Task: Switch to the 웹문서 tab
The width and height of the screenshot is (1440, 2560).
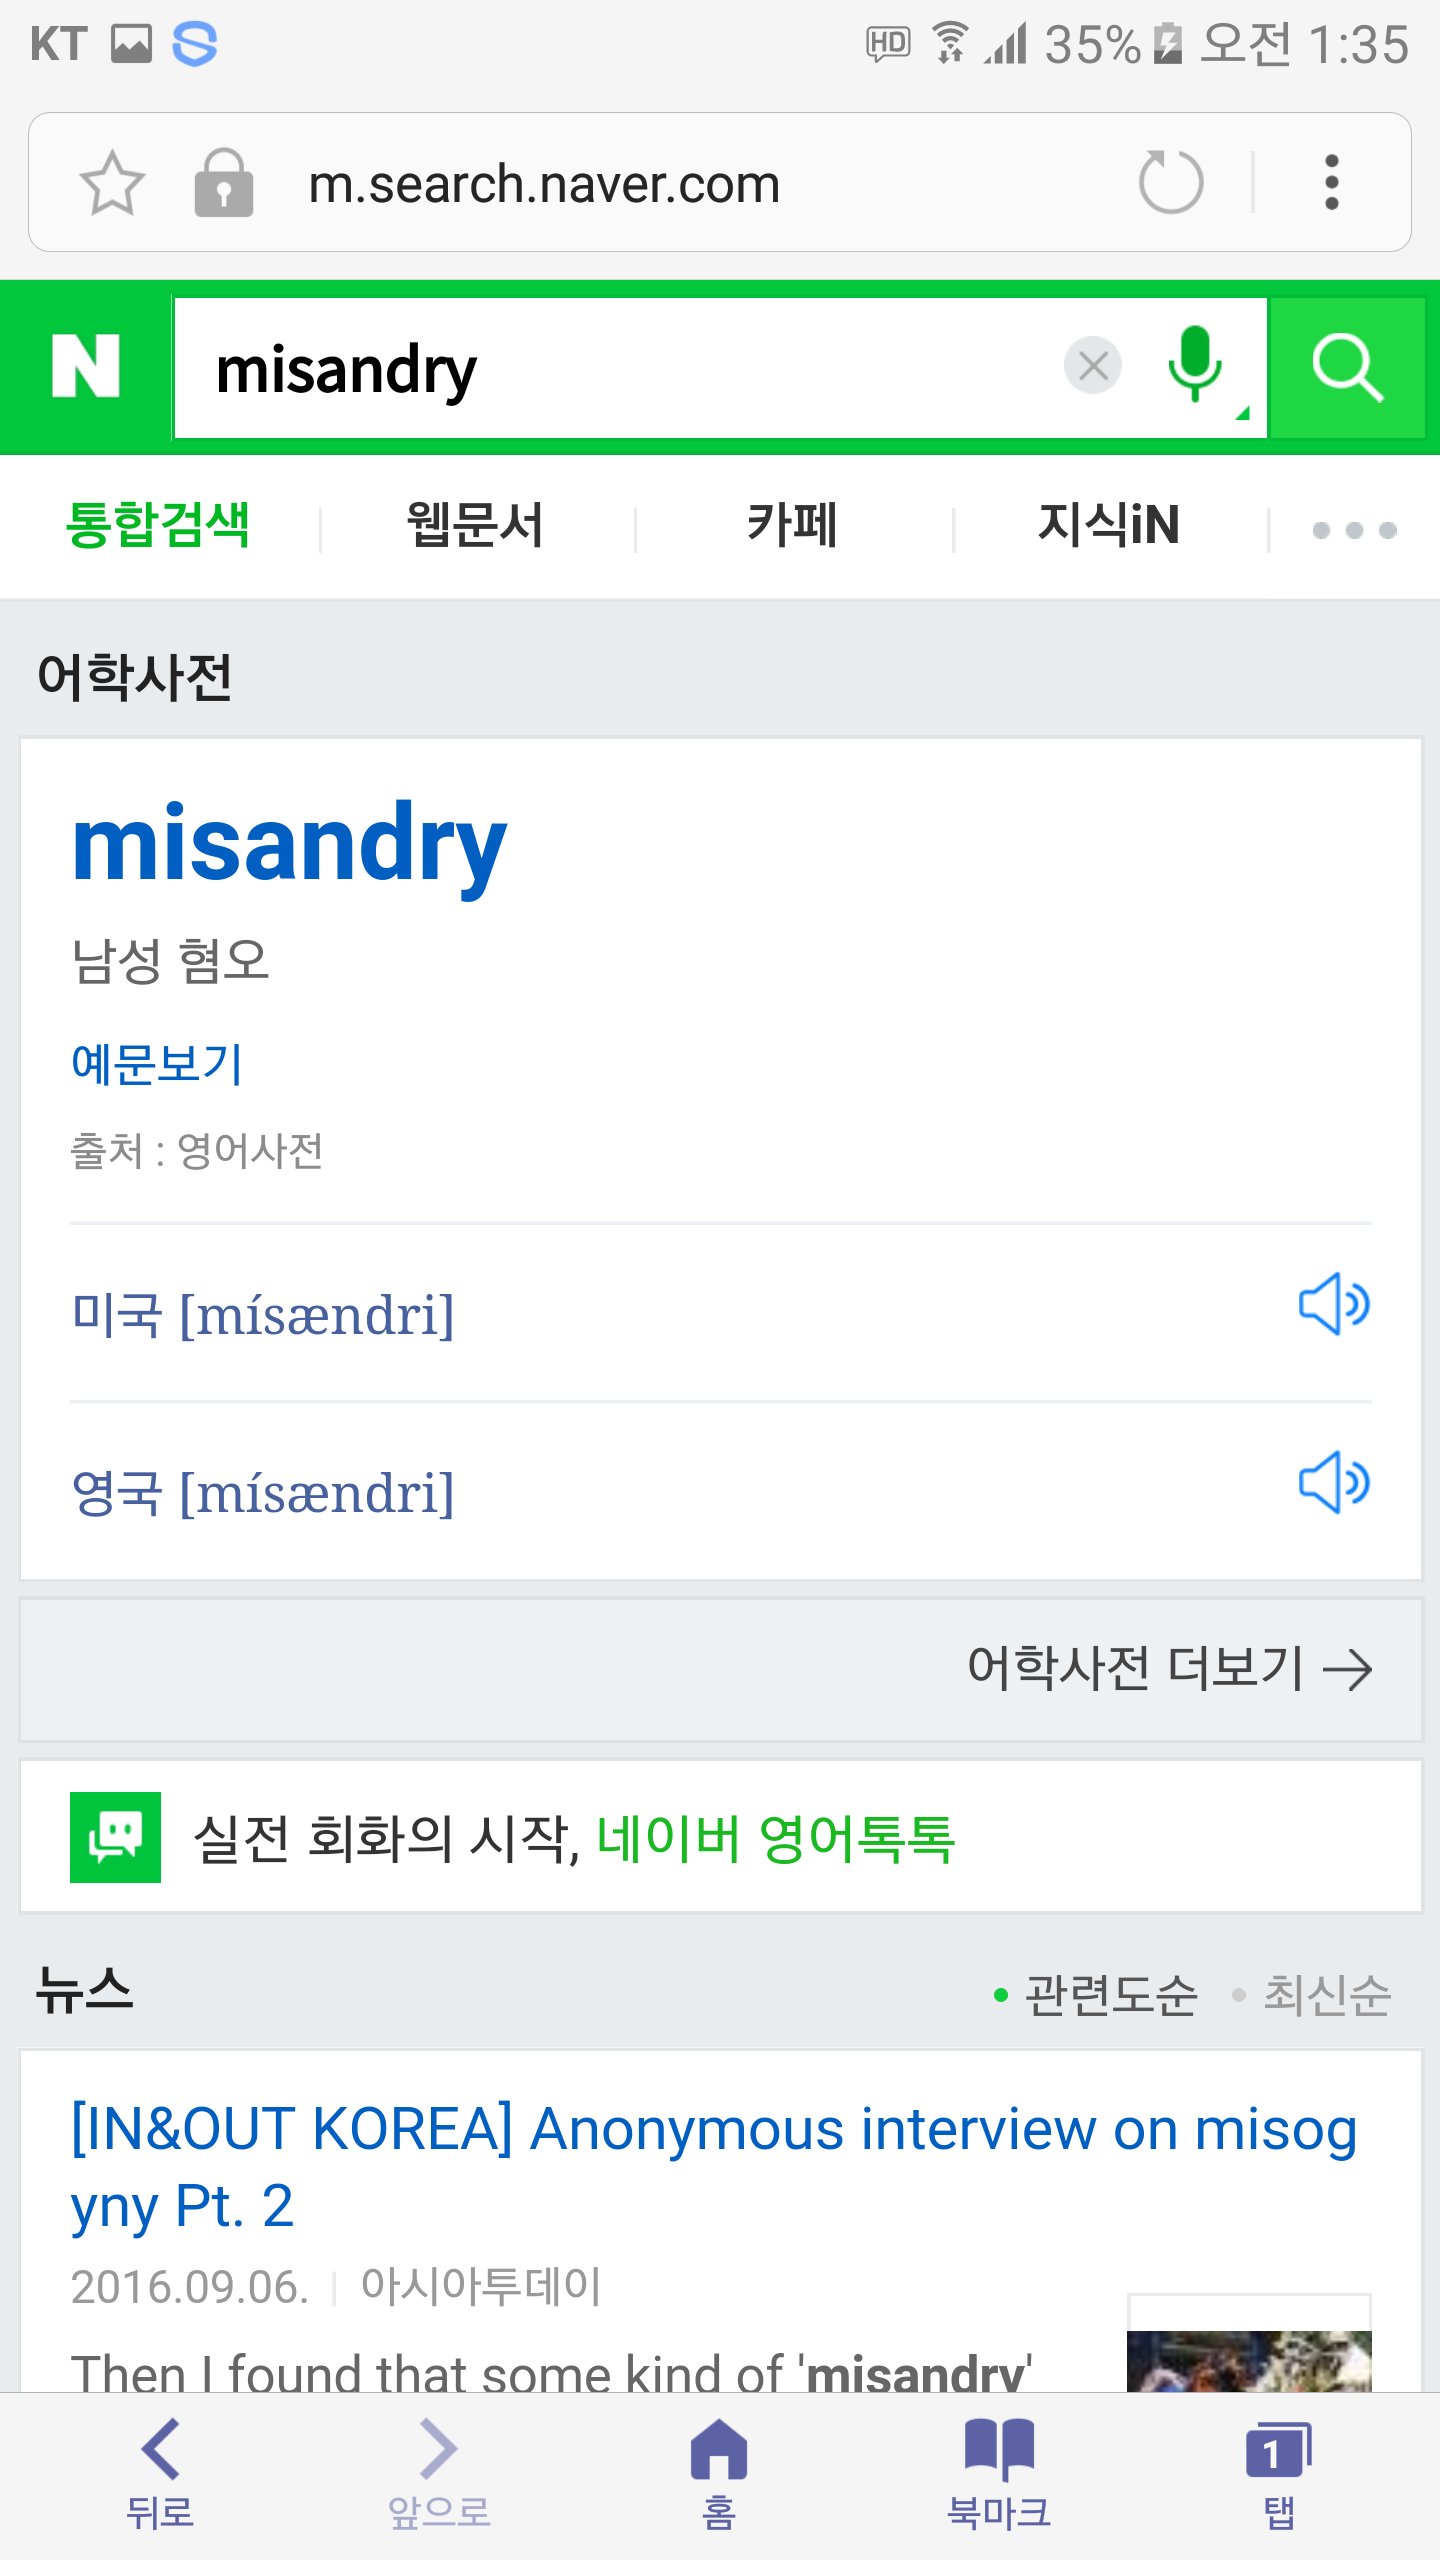Action: point(476,526)
